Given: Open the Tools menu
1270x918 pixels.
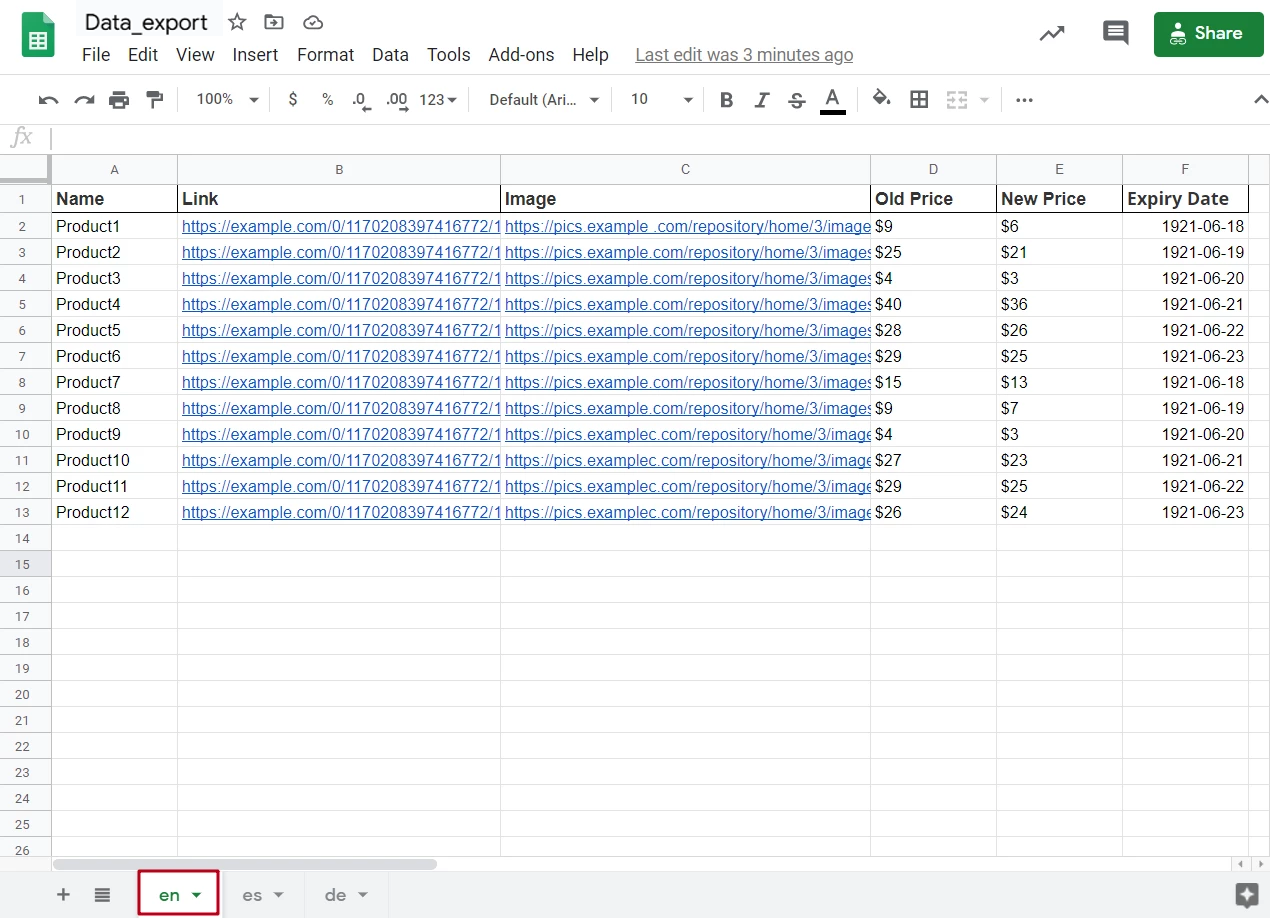Looking at the screenshot, I should 448,55.
